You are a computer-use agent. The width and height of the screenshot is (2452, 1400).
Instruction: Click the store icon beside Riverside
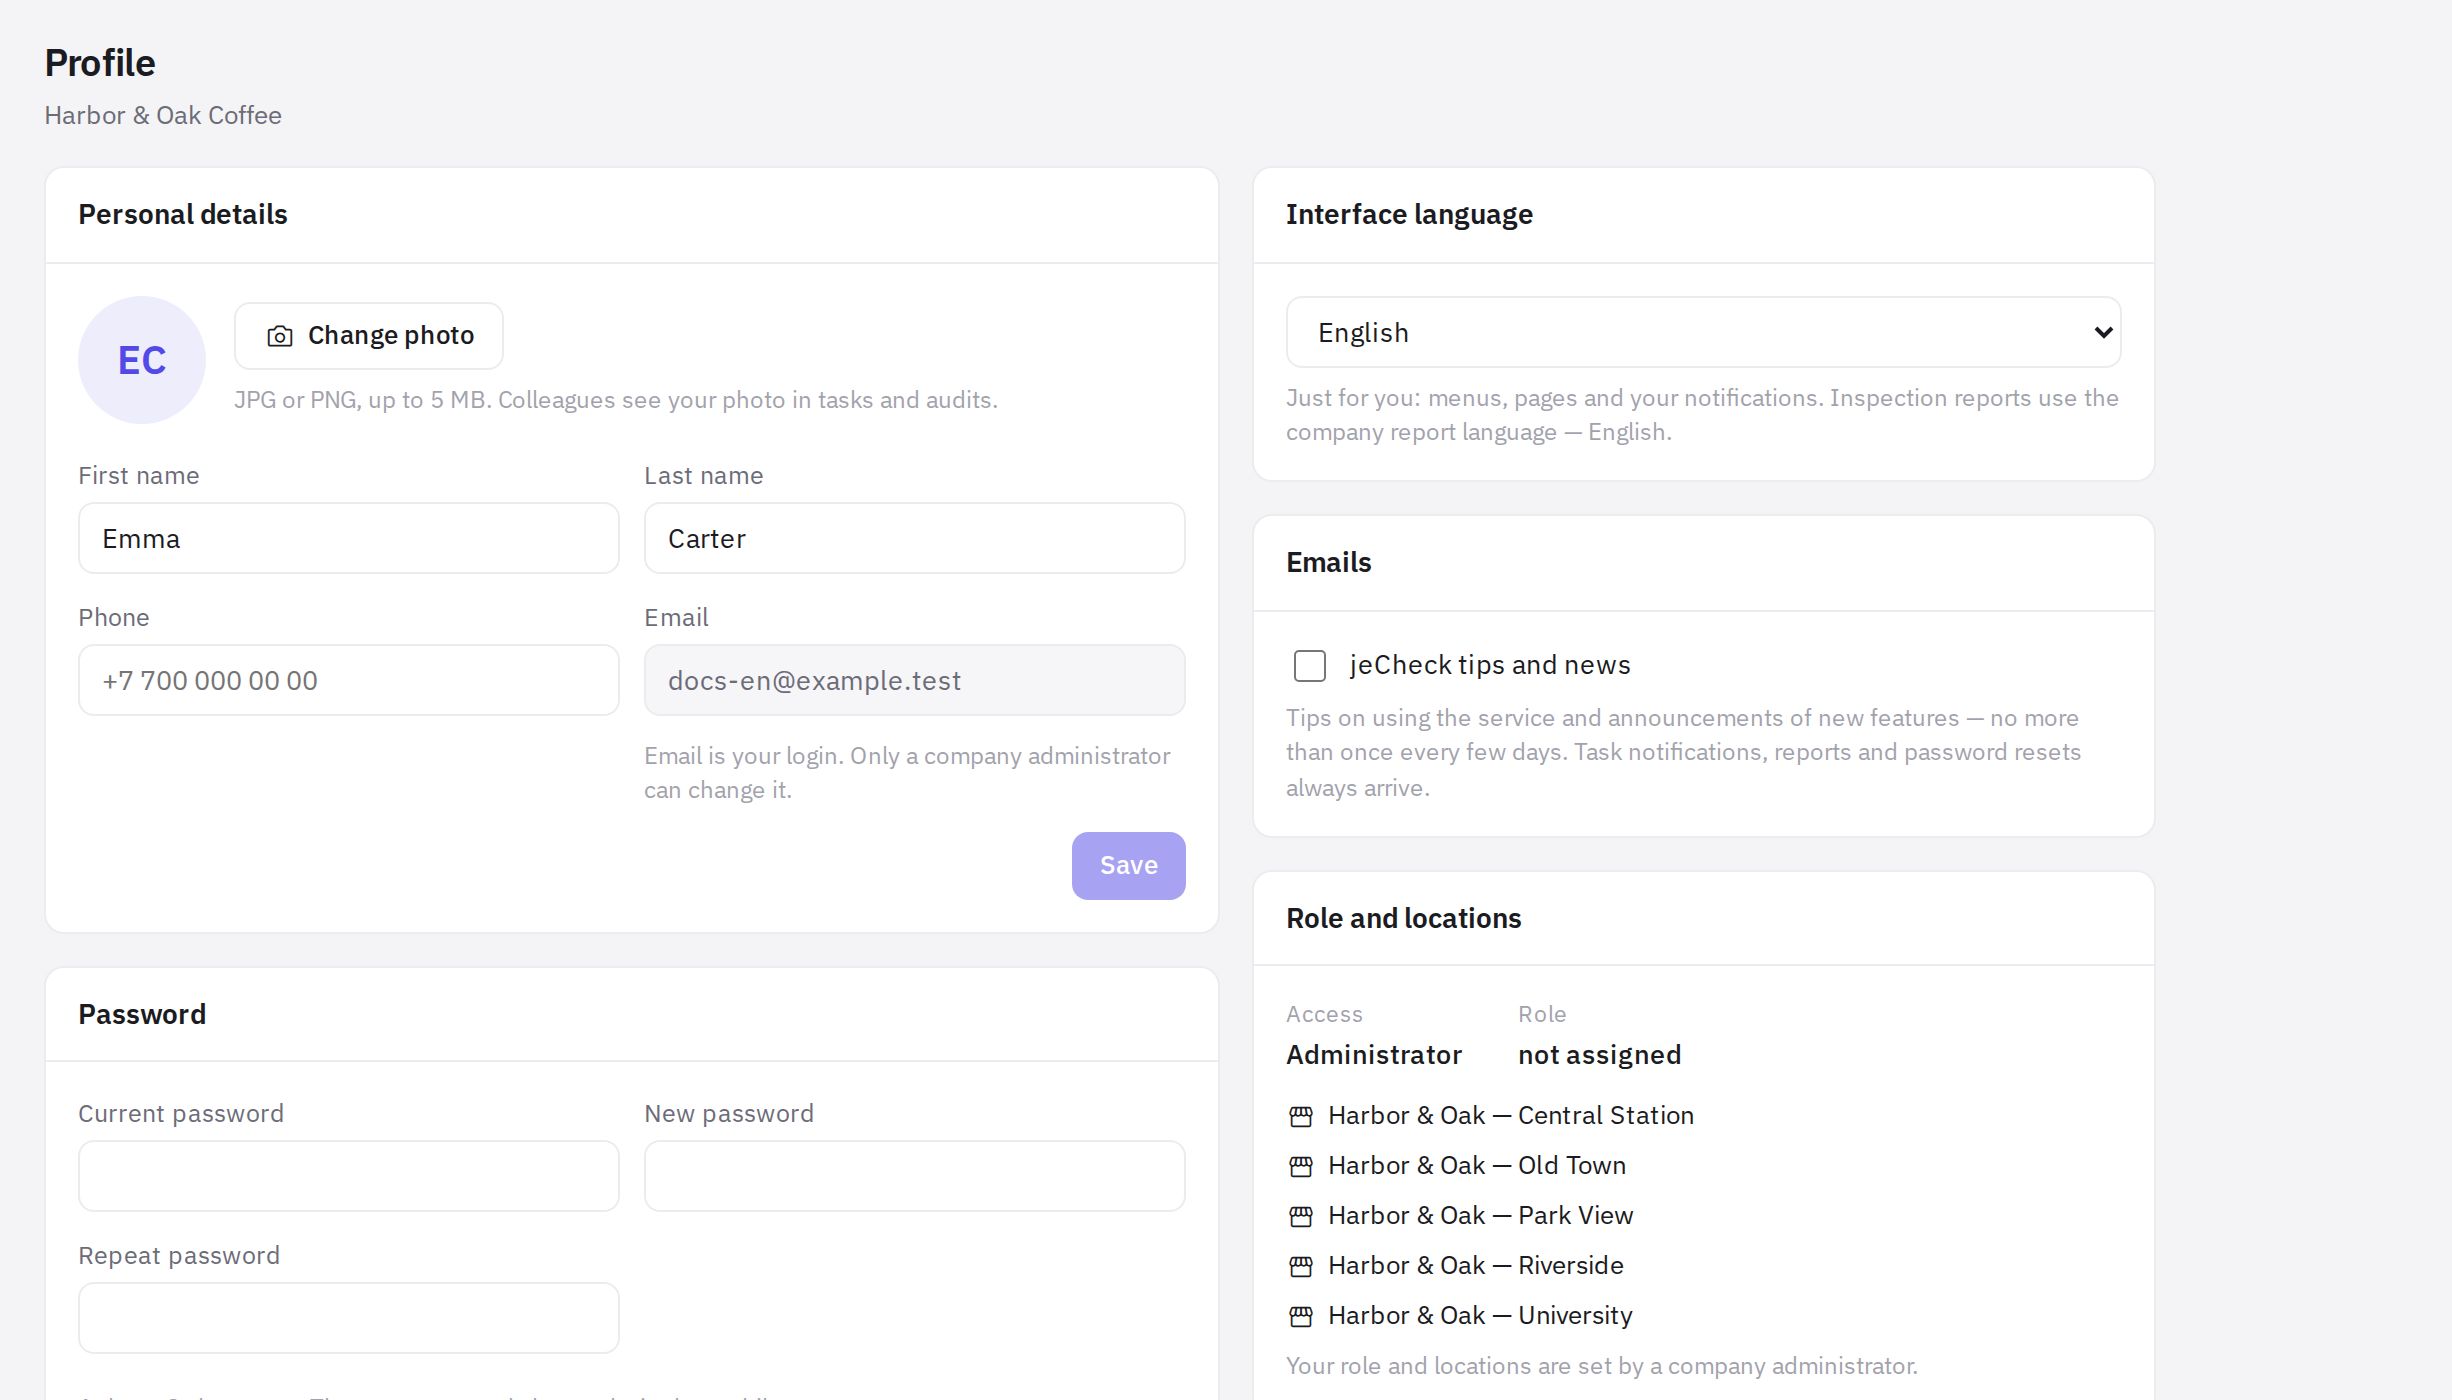point(1300,1266)
